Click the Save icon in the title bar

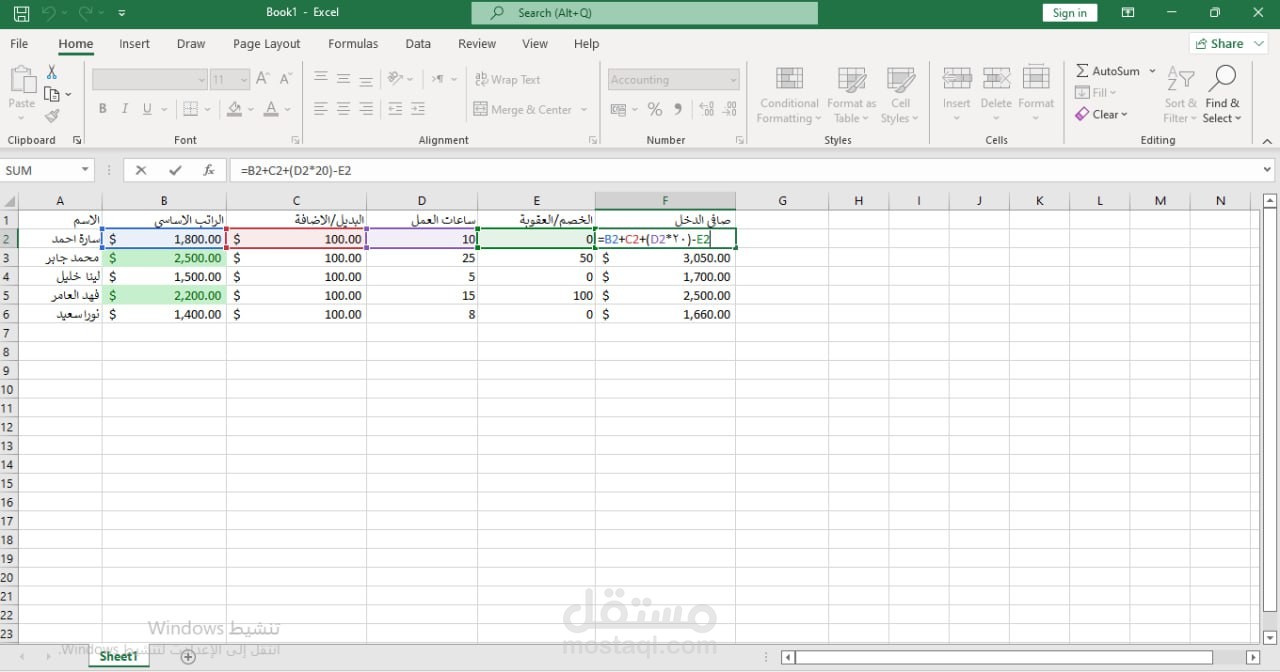pos(21,13)
